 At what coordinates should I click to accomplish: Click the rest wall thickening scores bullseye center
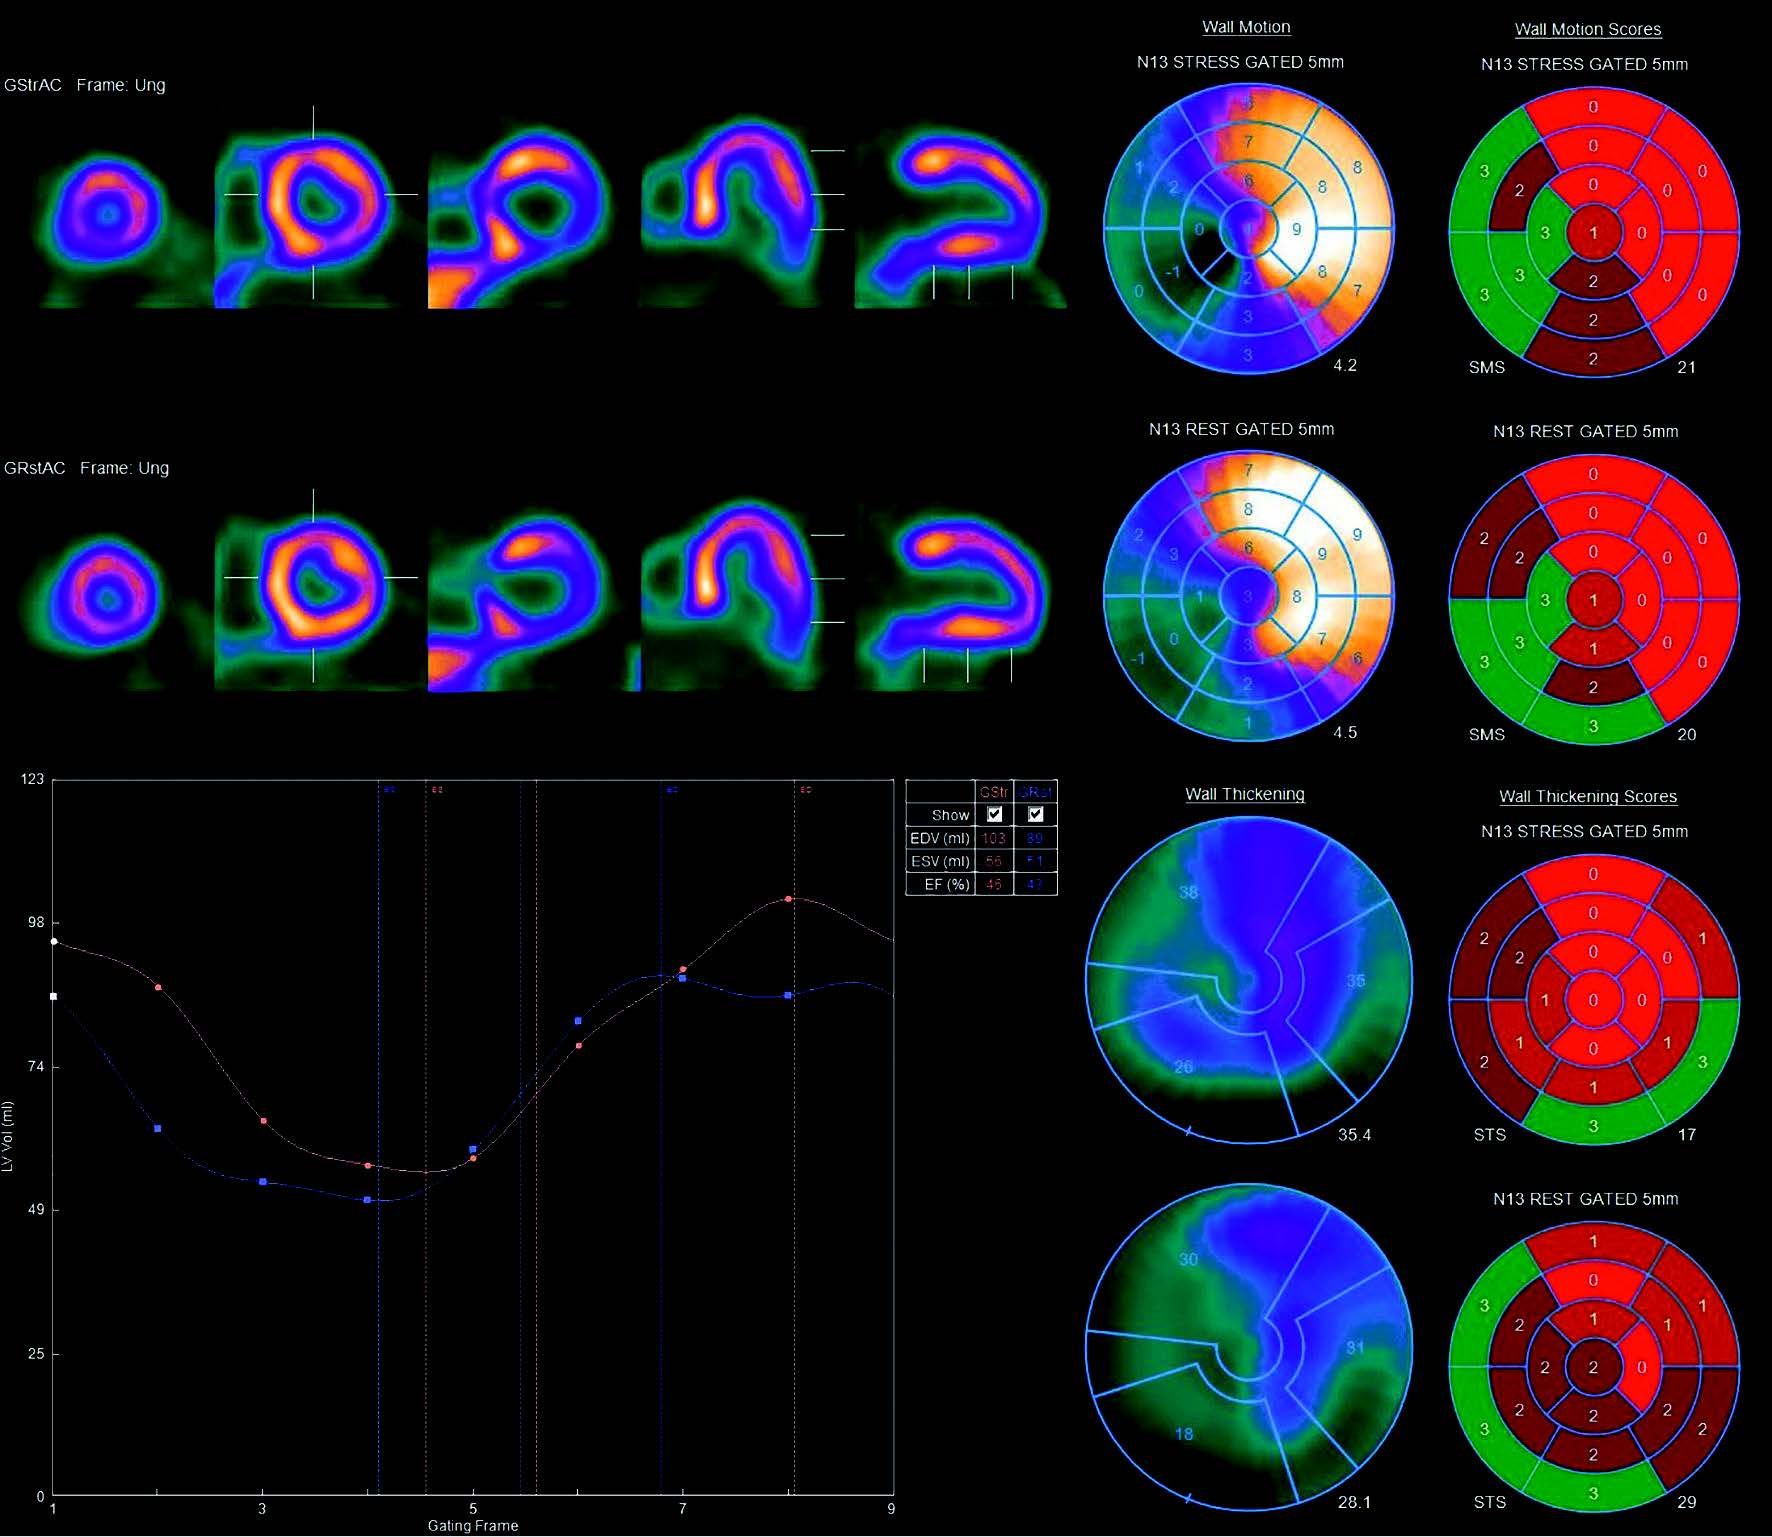(x=1593, y=1367)
